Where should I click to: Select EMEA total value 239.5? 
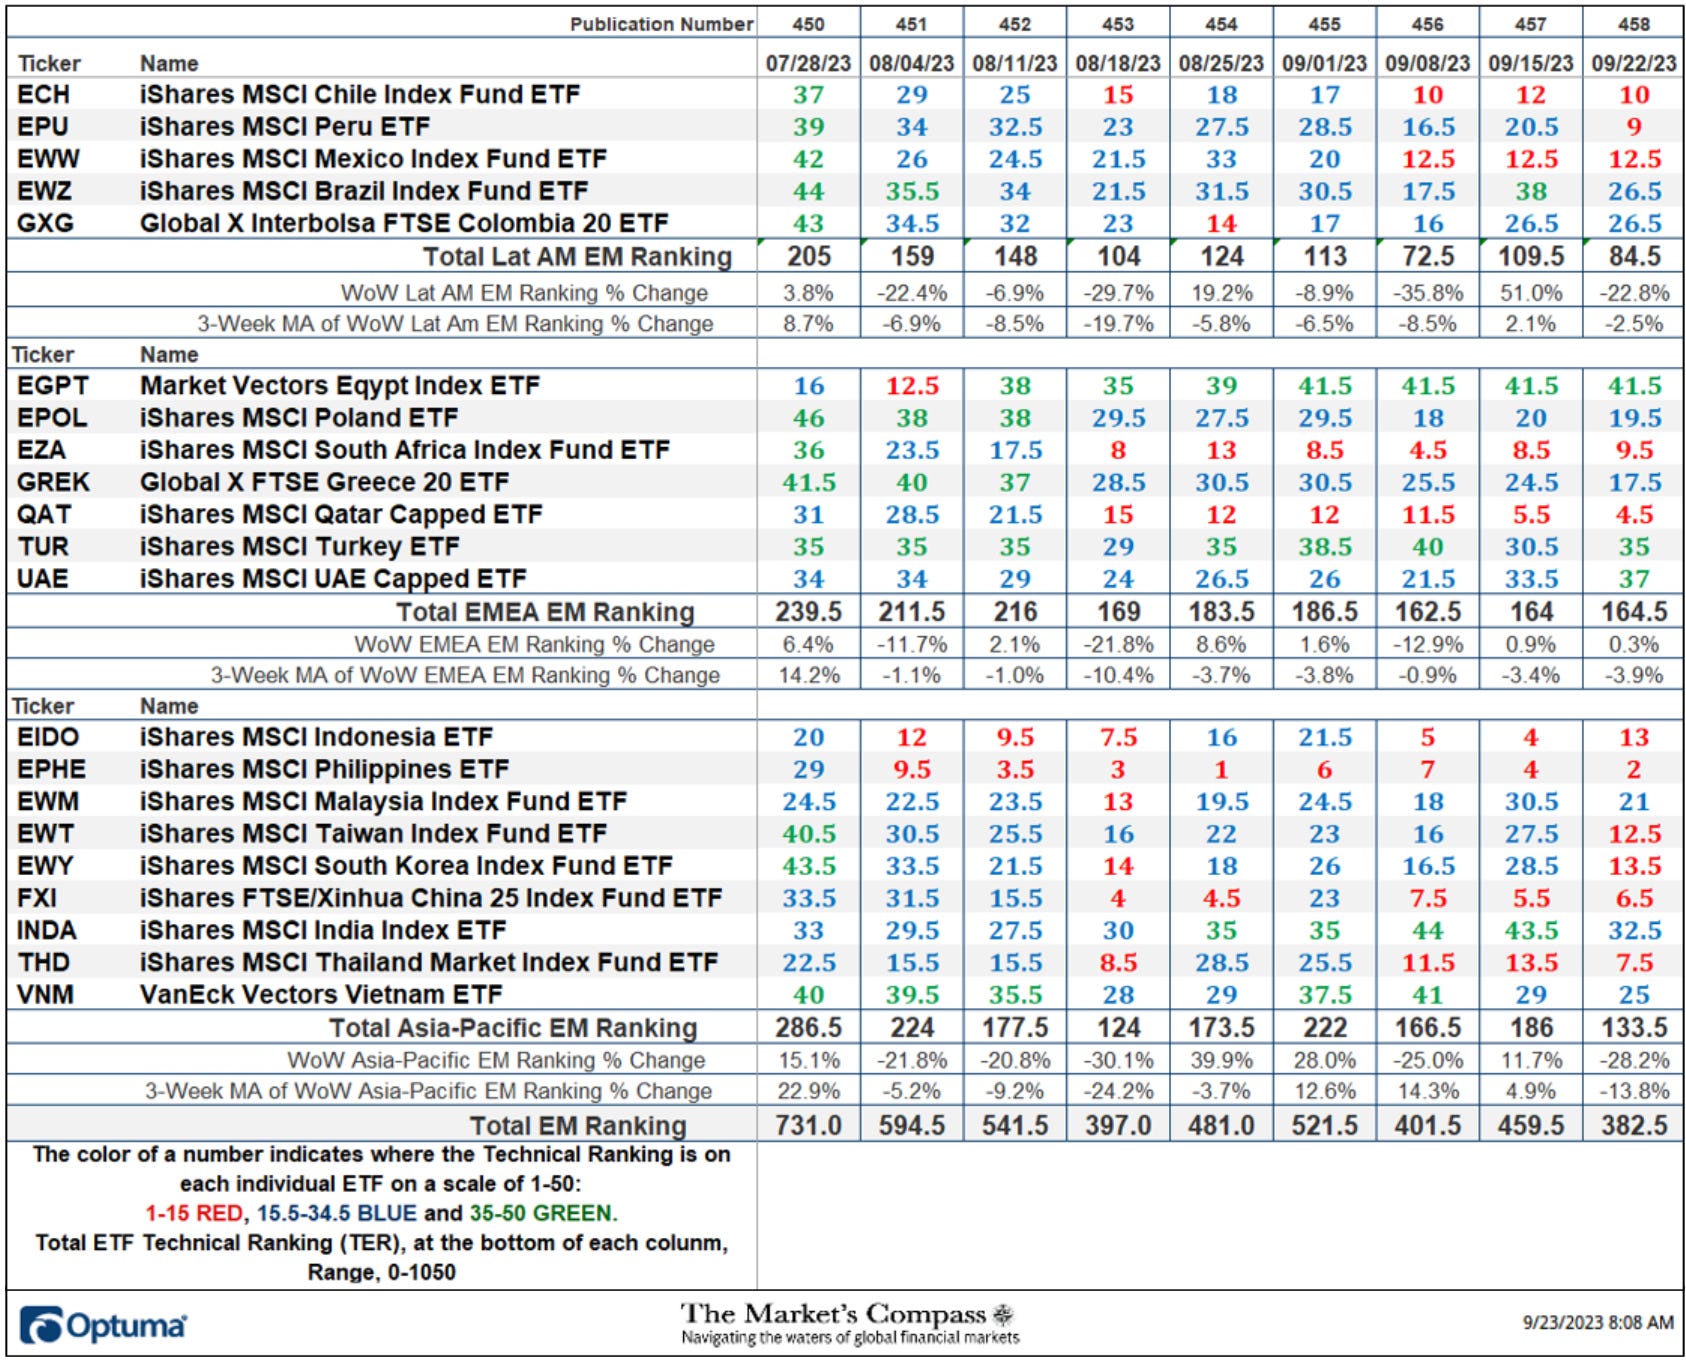(809, 612)
